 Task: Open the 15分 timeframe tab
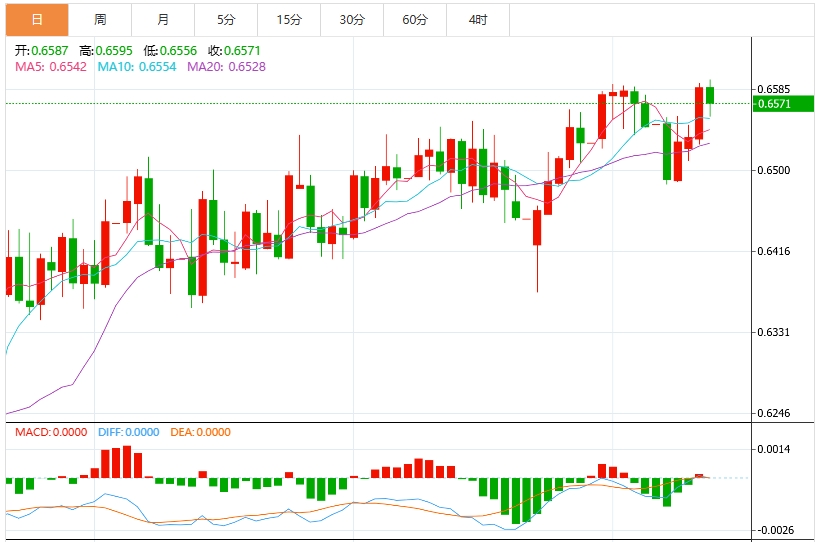pos(289,20)
